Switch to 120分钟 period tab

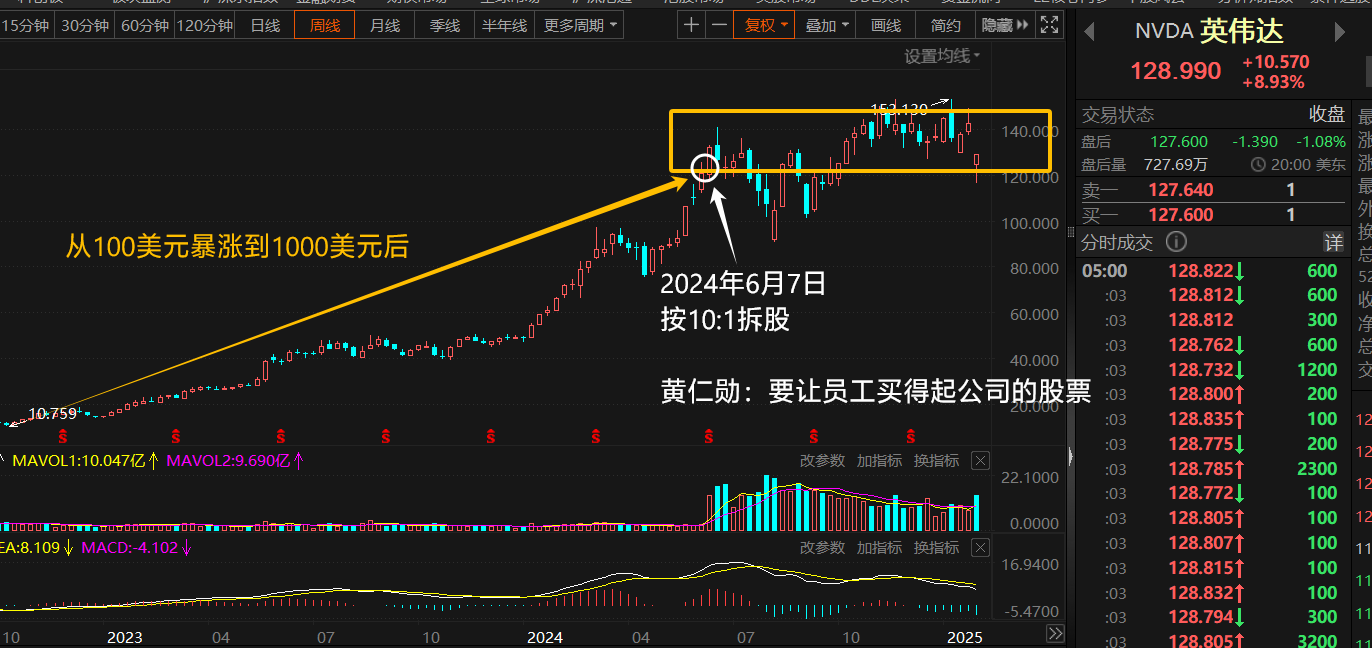pyautogui.click(x=205, y=25)
